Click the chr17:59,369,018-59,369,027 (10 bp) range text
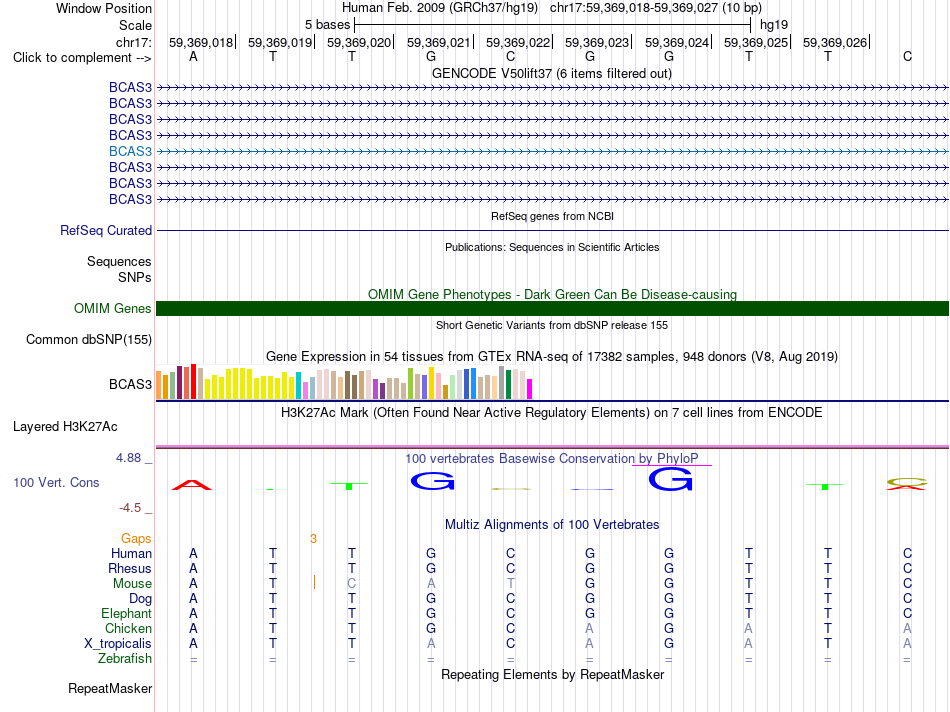This screenshot has height=712, width=950. 656,8
